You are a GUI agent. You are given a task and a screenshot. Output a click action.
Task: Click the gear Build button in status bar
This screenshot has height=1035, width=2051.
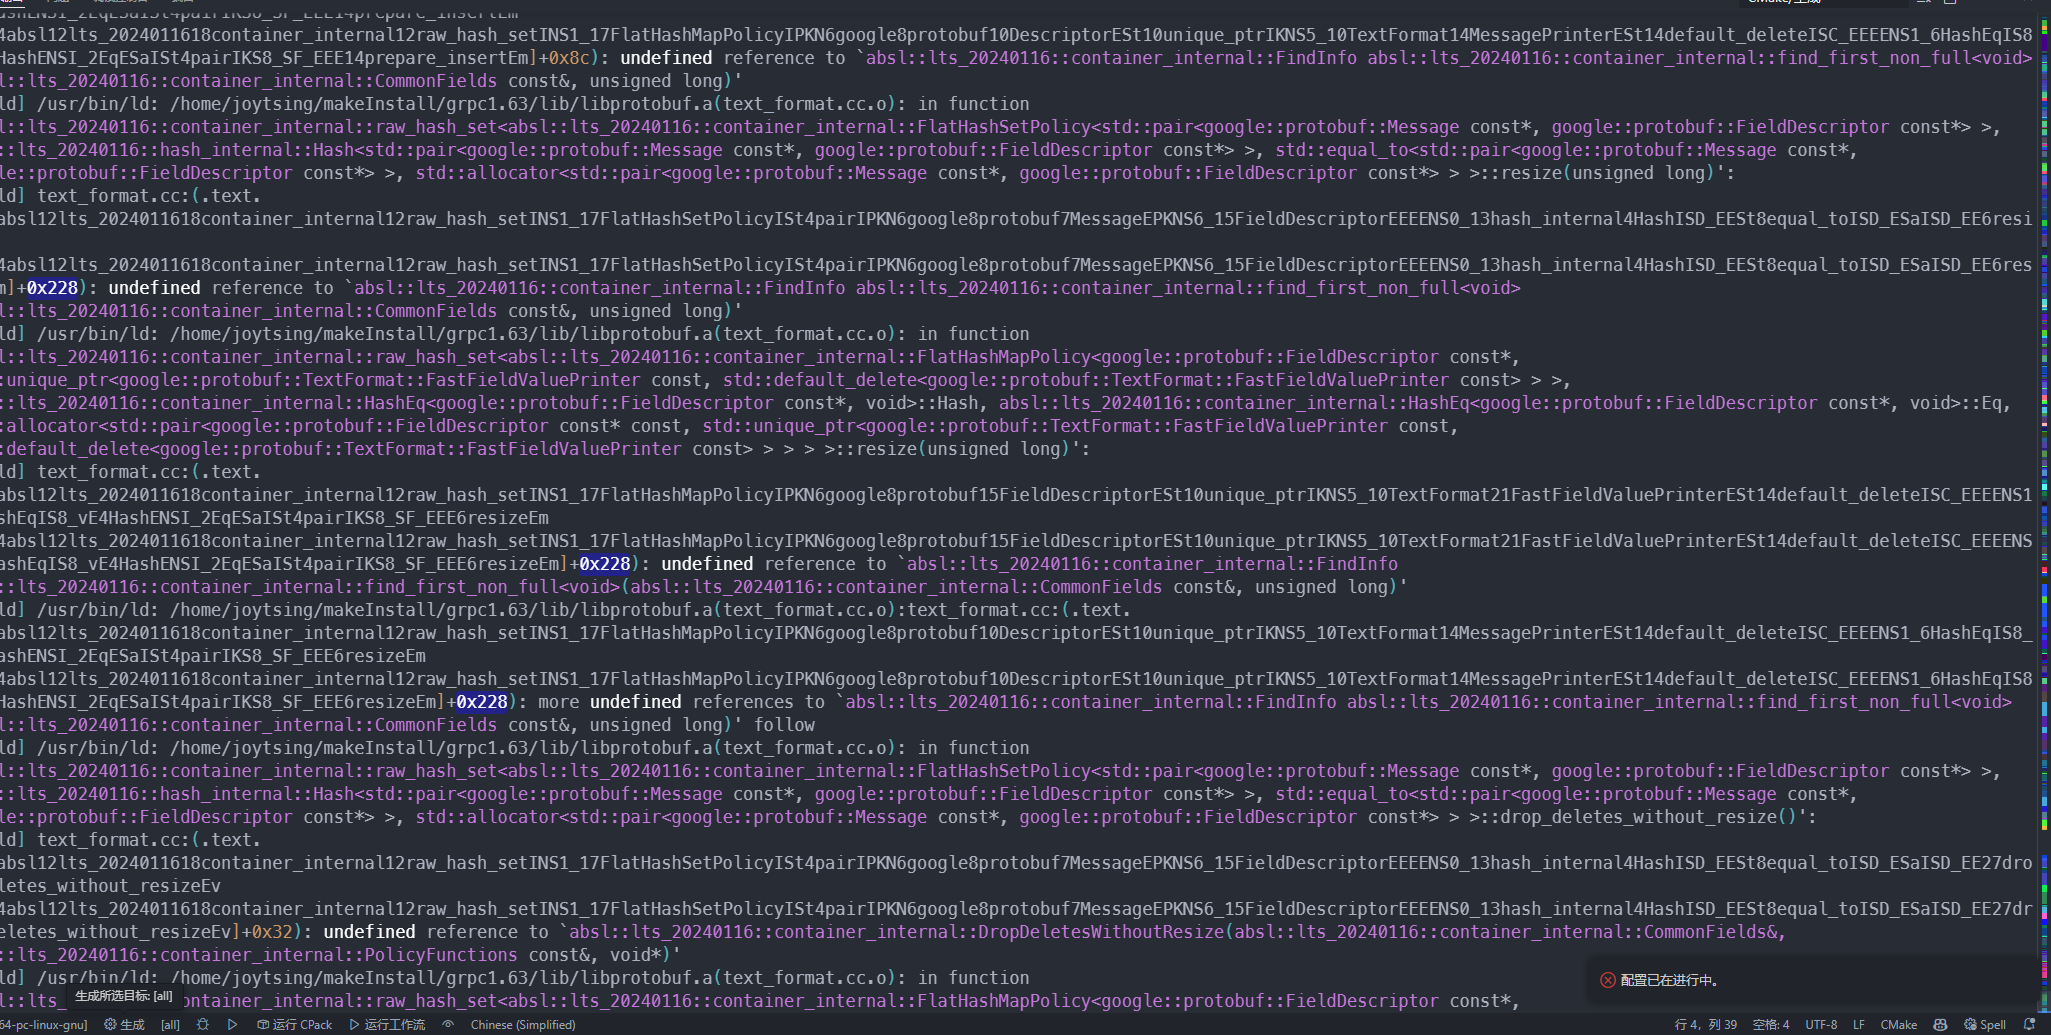coord(124,1025)
